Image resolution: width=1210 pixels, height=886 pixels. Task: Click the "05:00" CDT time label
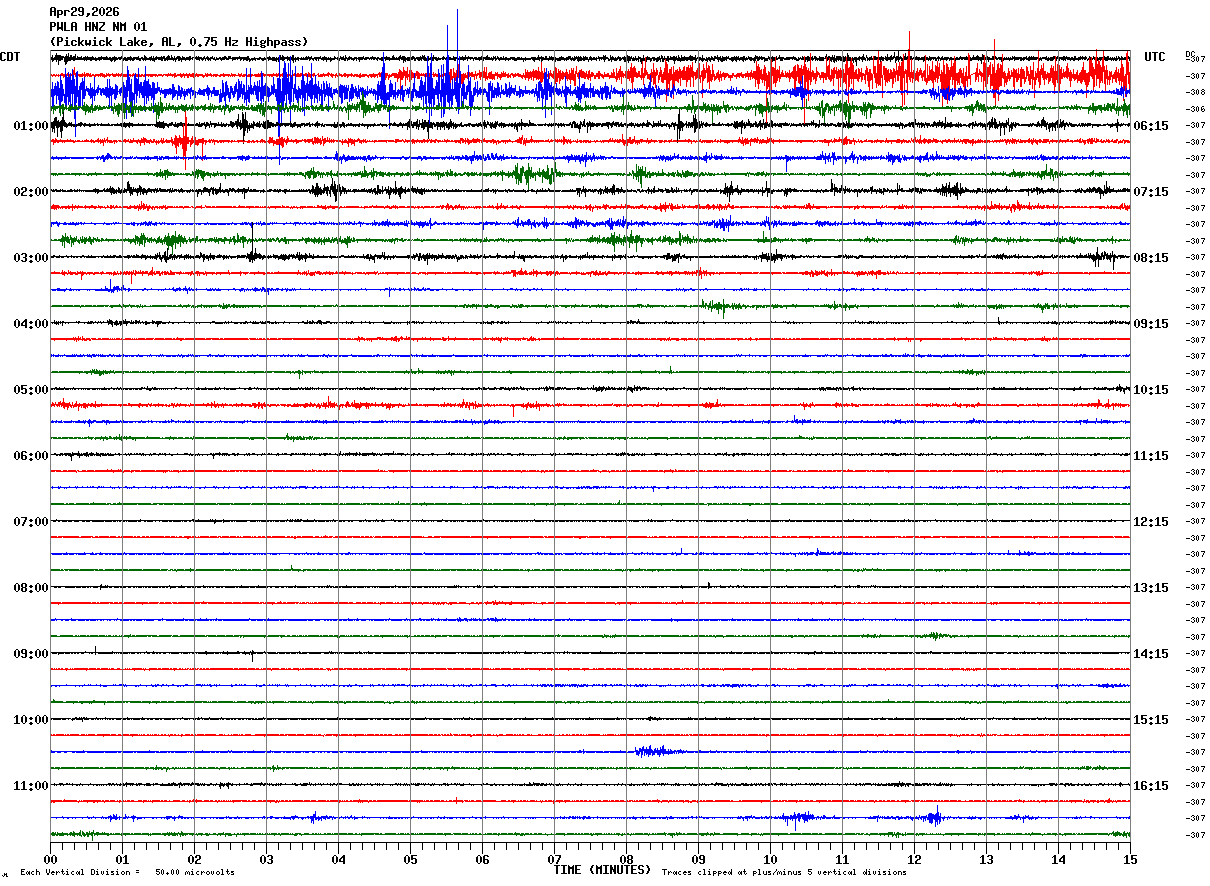point(31,390)
